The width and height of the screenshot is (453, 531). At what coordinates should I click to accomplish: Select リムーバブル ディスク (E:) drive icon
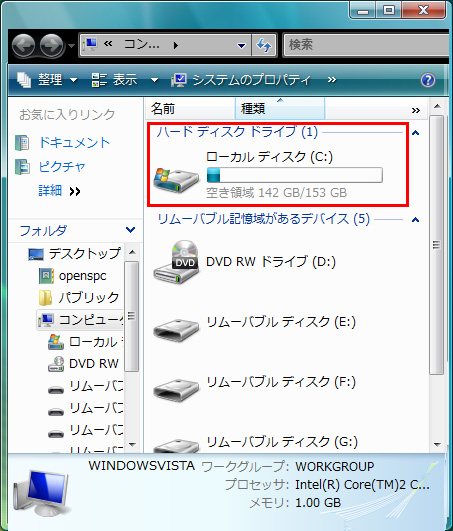[176, 330]
